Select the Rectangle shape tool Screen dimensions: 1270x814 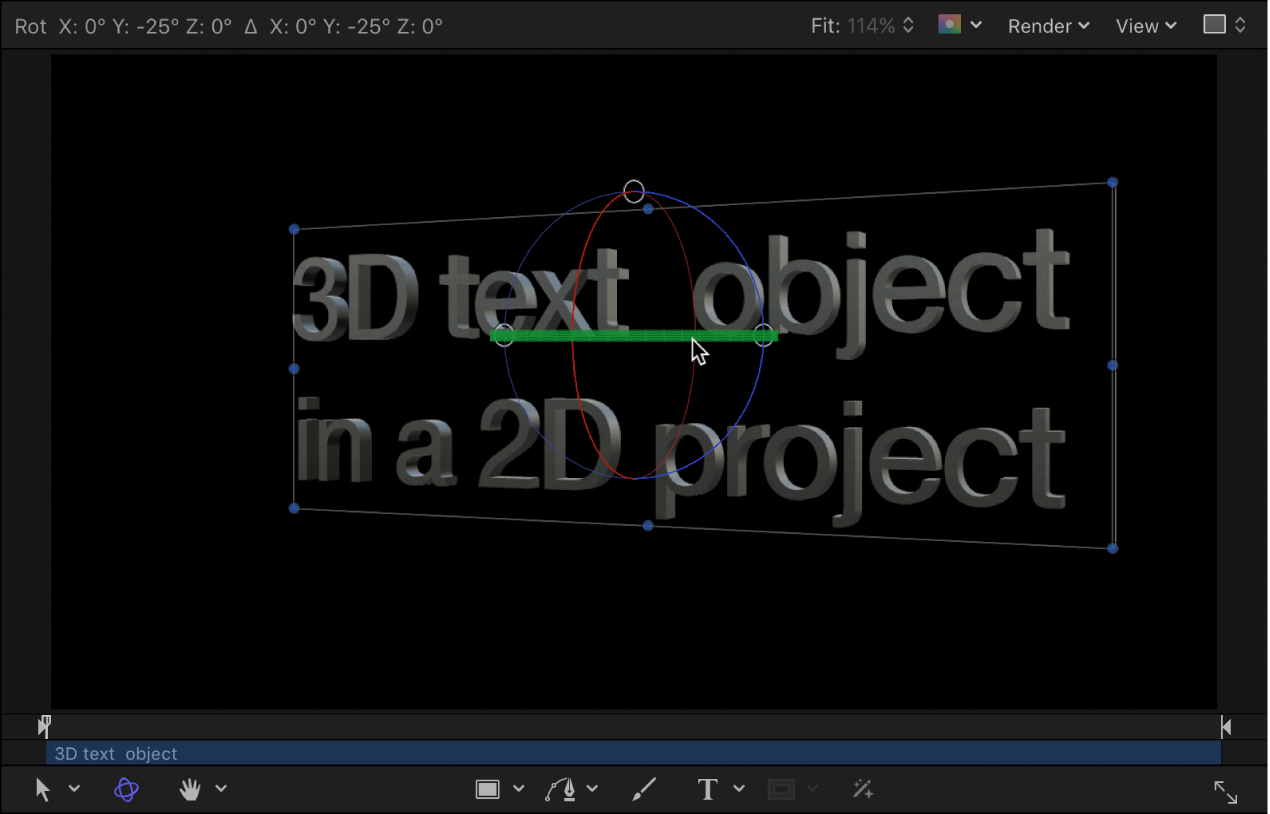pos(489,788)
